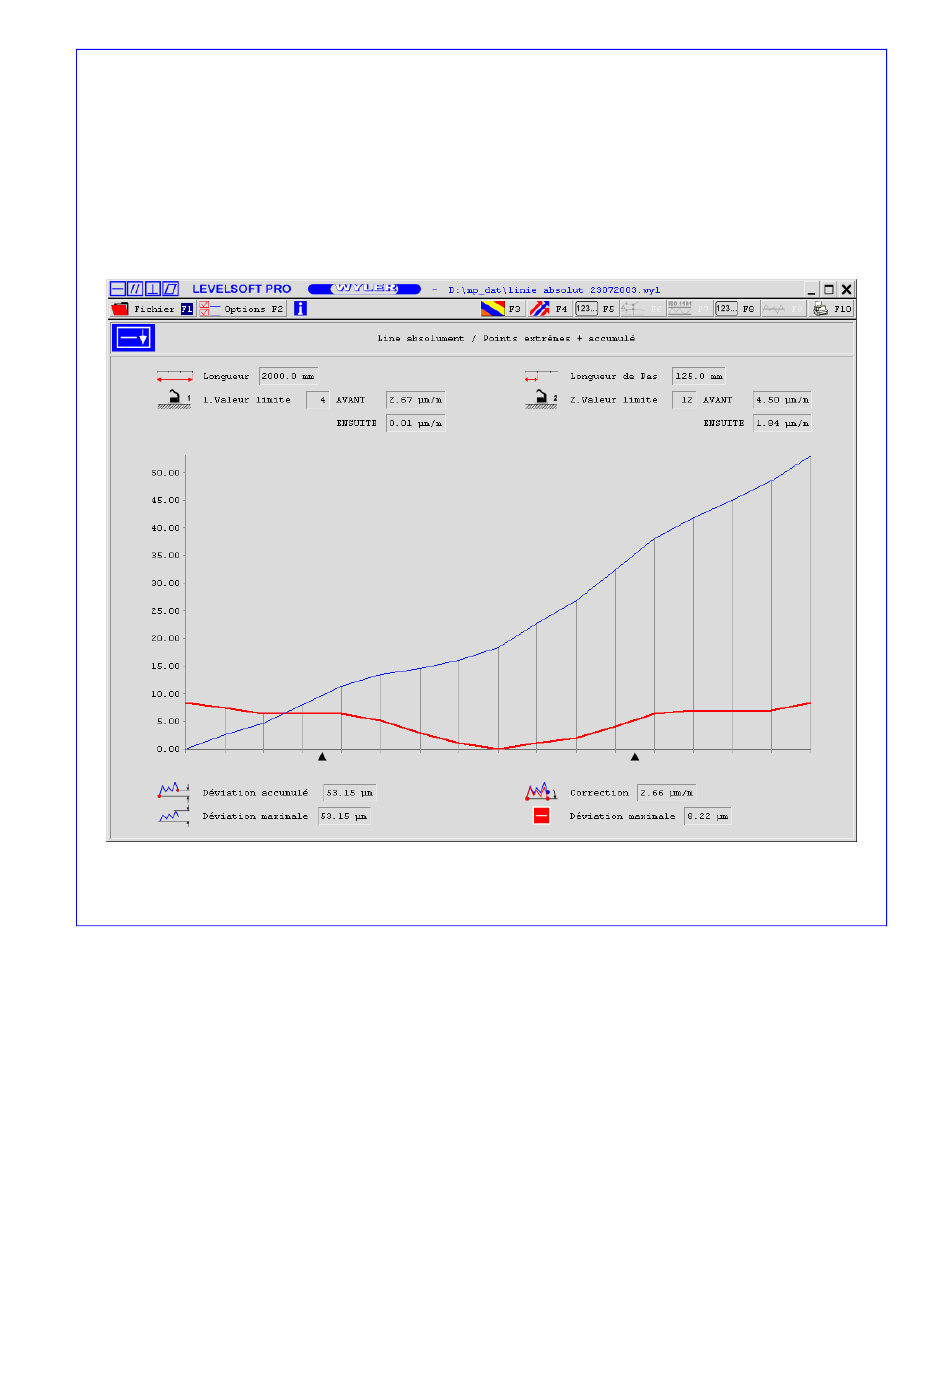The height and width of the screenshot is (1398, 950).
Task: Click the level instrument 1 icon
Action: pyautogui.click(x=174, y=400)
